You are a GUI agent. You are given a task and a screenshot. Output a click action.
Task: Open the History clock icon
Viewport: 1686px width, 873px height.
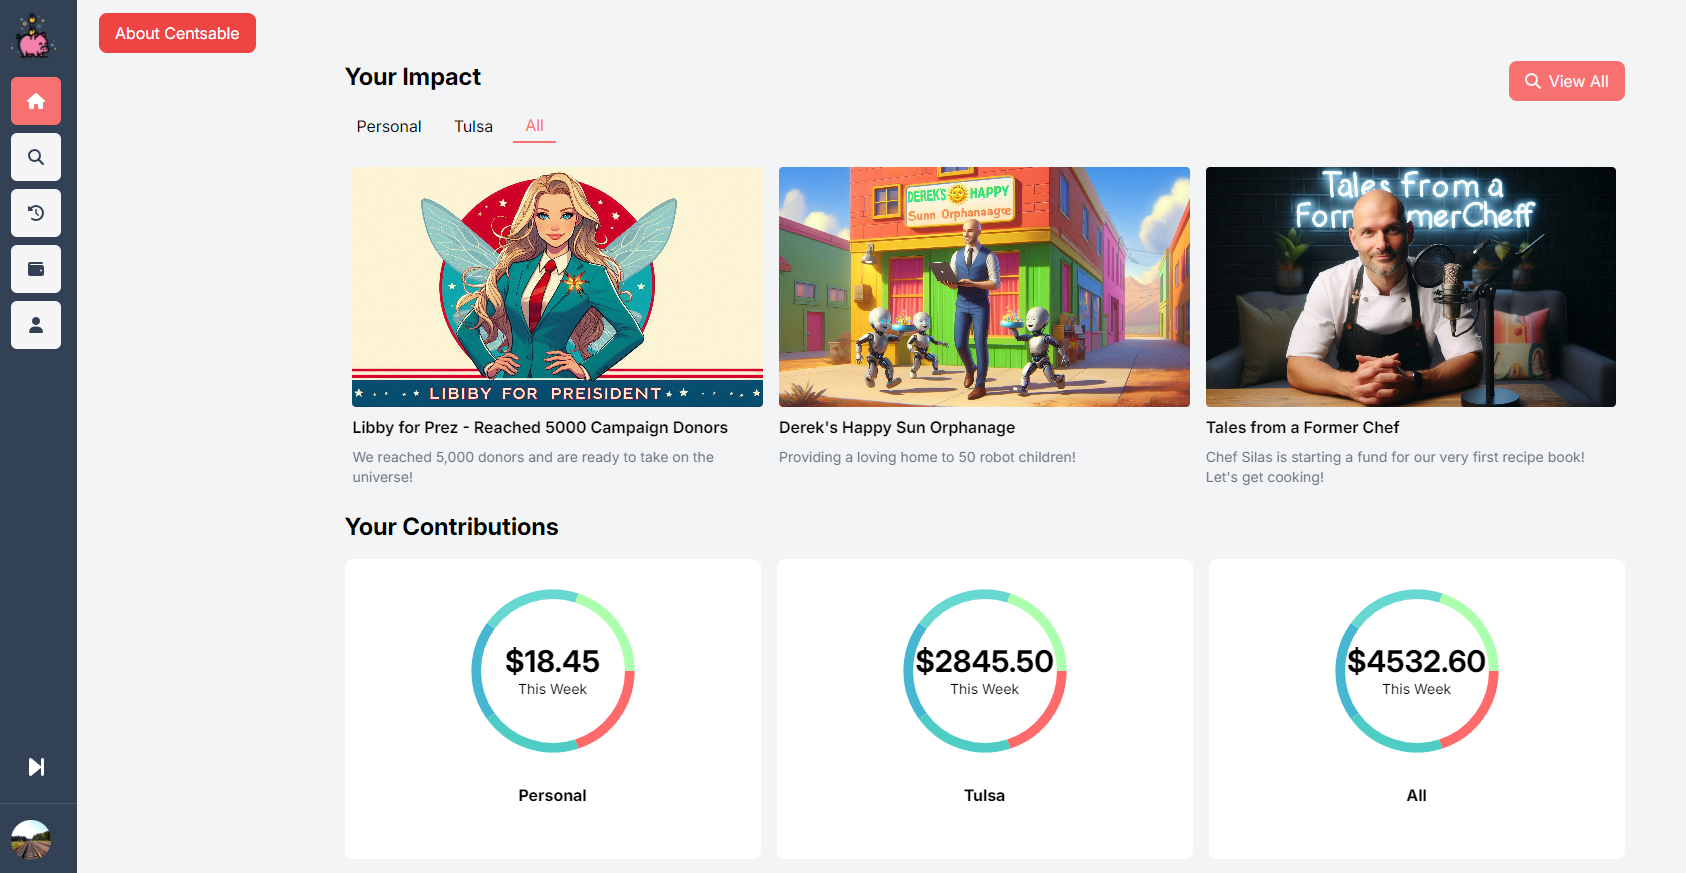pos(36,213)
